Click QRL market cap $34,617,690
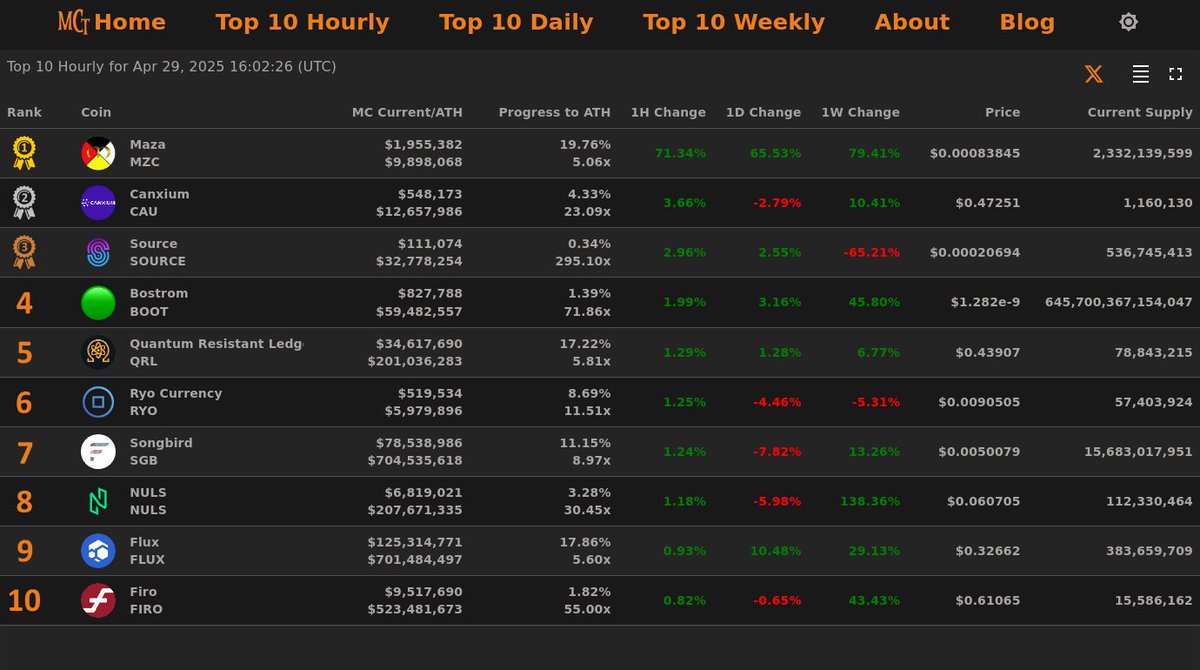1200x670 pixels. (419, 343)
